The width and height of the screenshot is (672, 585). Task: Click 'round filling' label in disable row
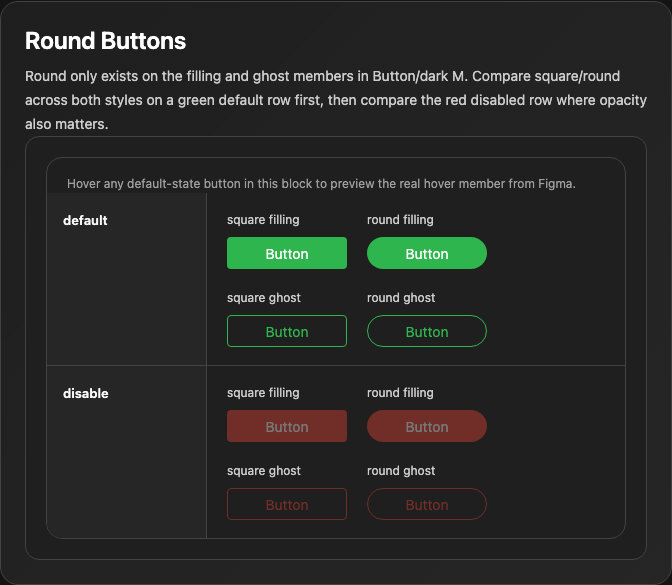point(400,393)
